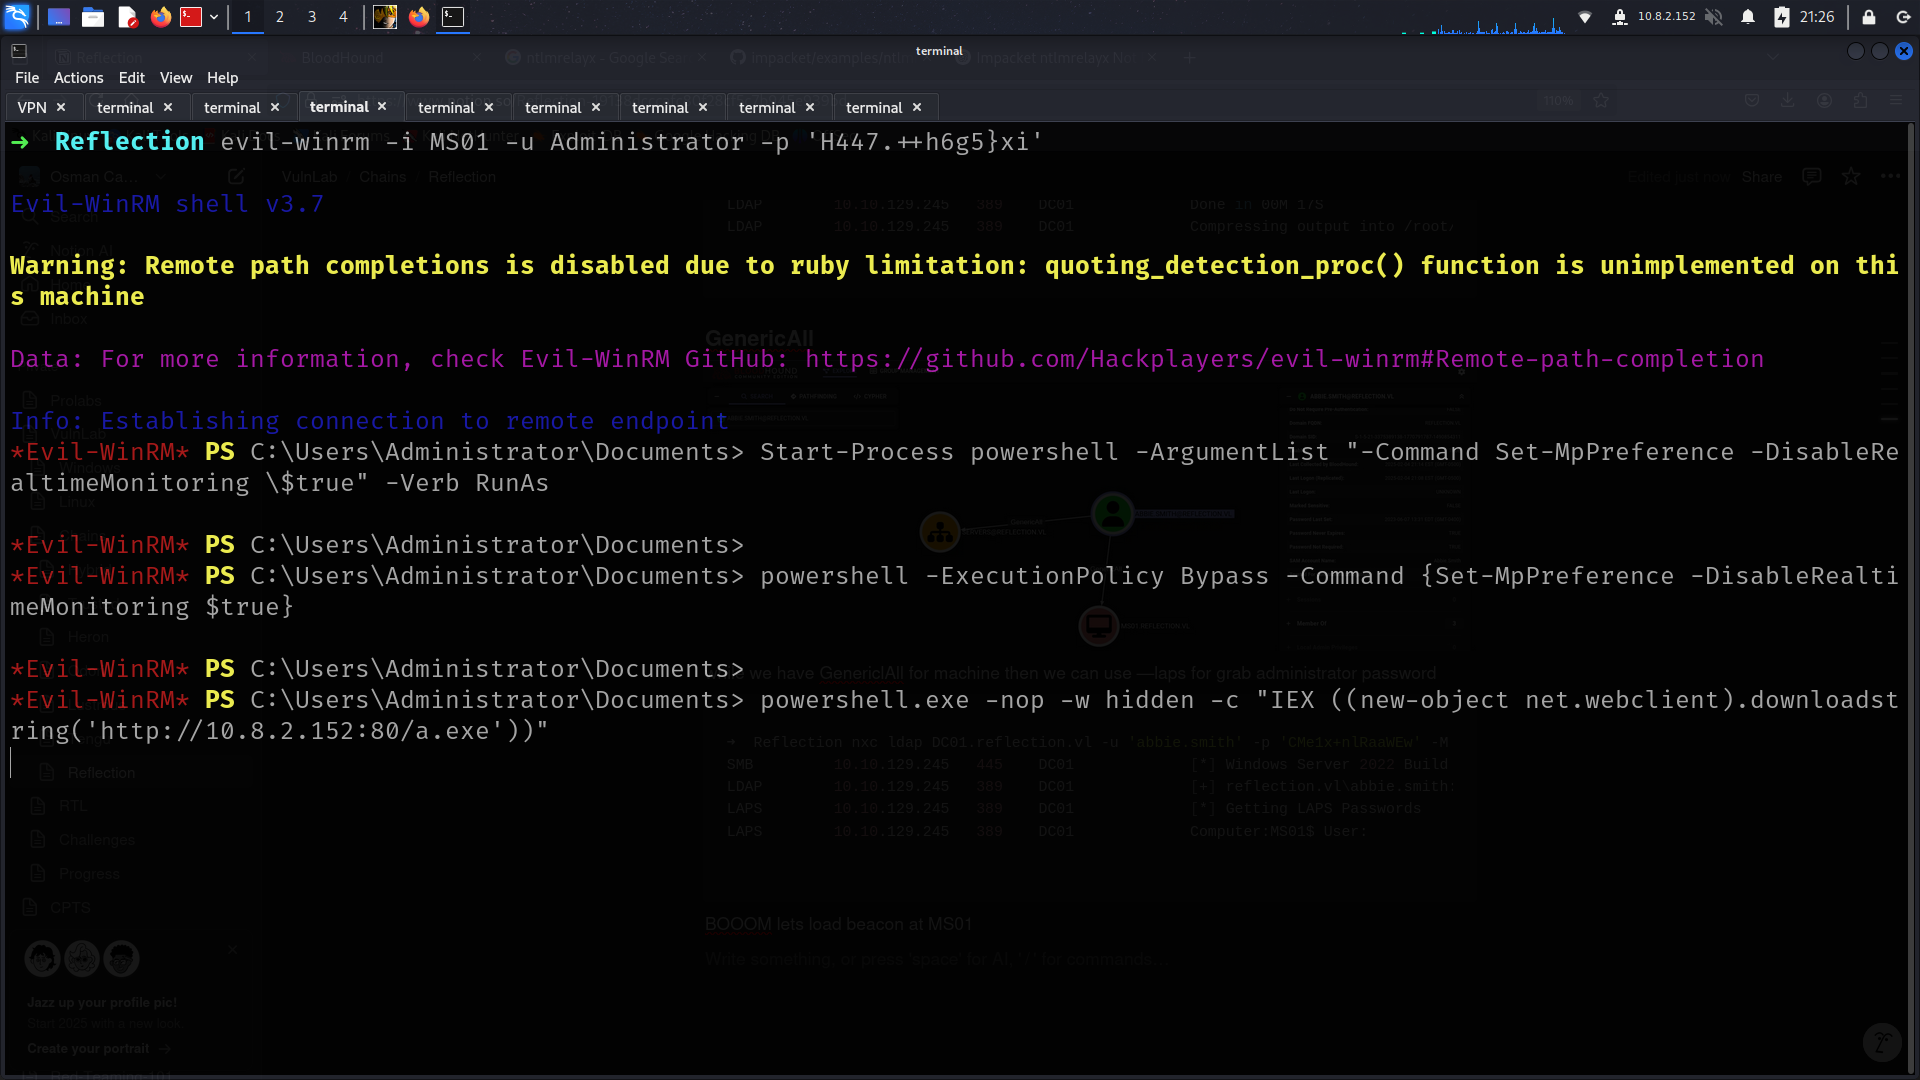Viewport: 1920px width, 1080px height.
Task: Open the clock showing 21:26
Action: point(1817,17)
